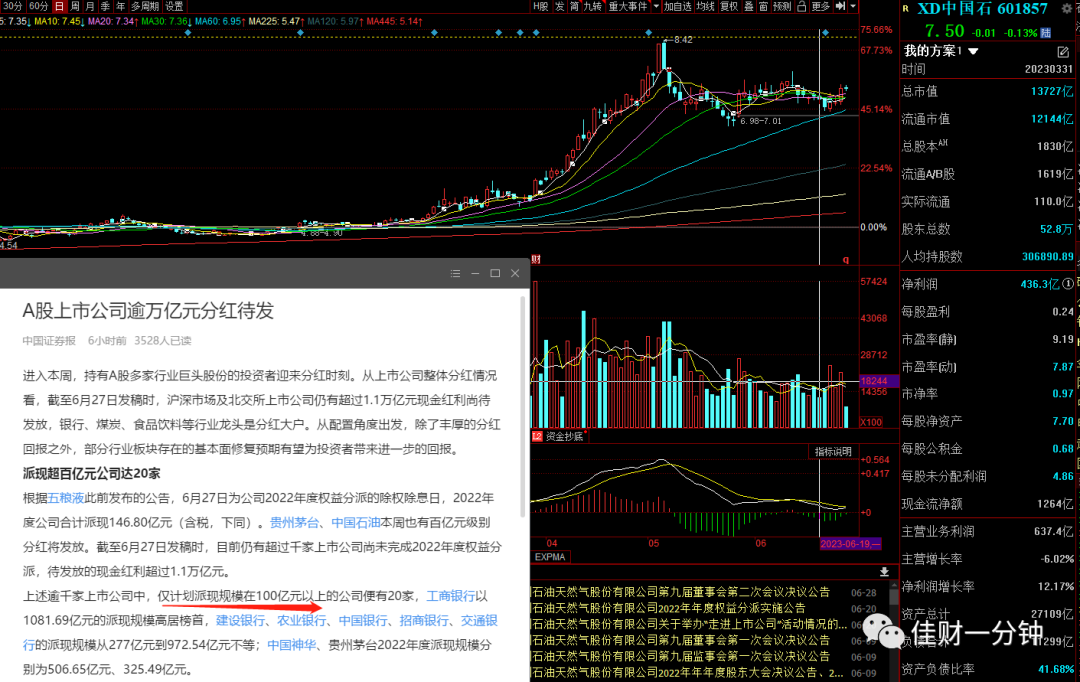The image size is (1080, 682).
Task: Toggle 复权 price adjustment
Action: coord(729,6)
